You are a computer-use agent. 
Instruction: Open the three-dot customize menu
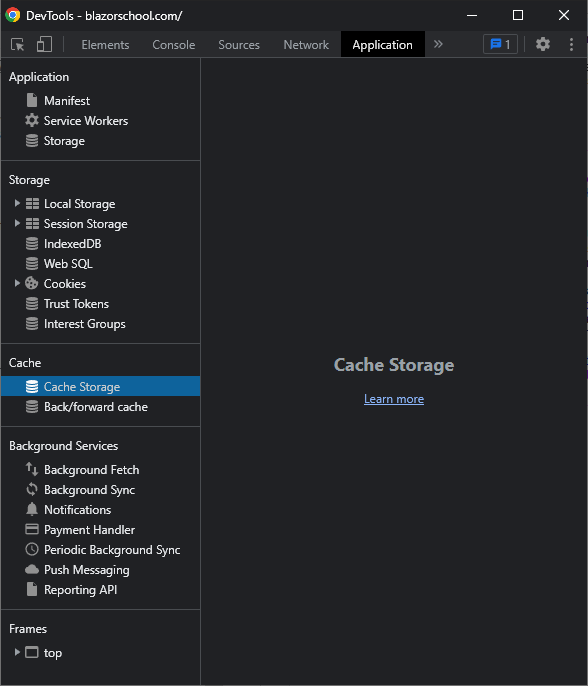tap(571, 44)
